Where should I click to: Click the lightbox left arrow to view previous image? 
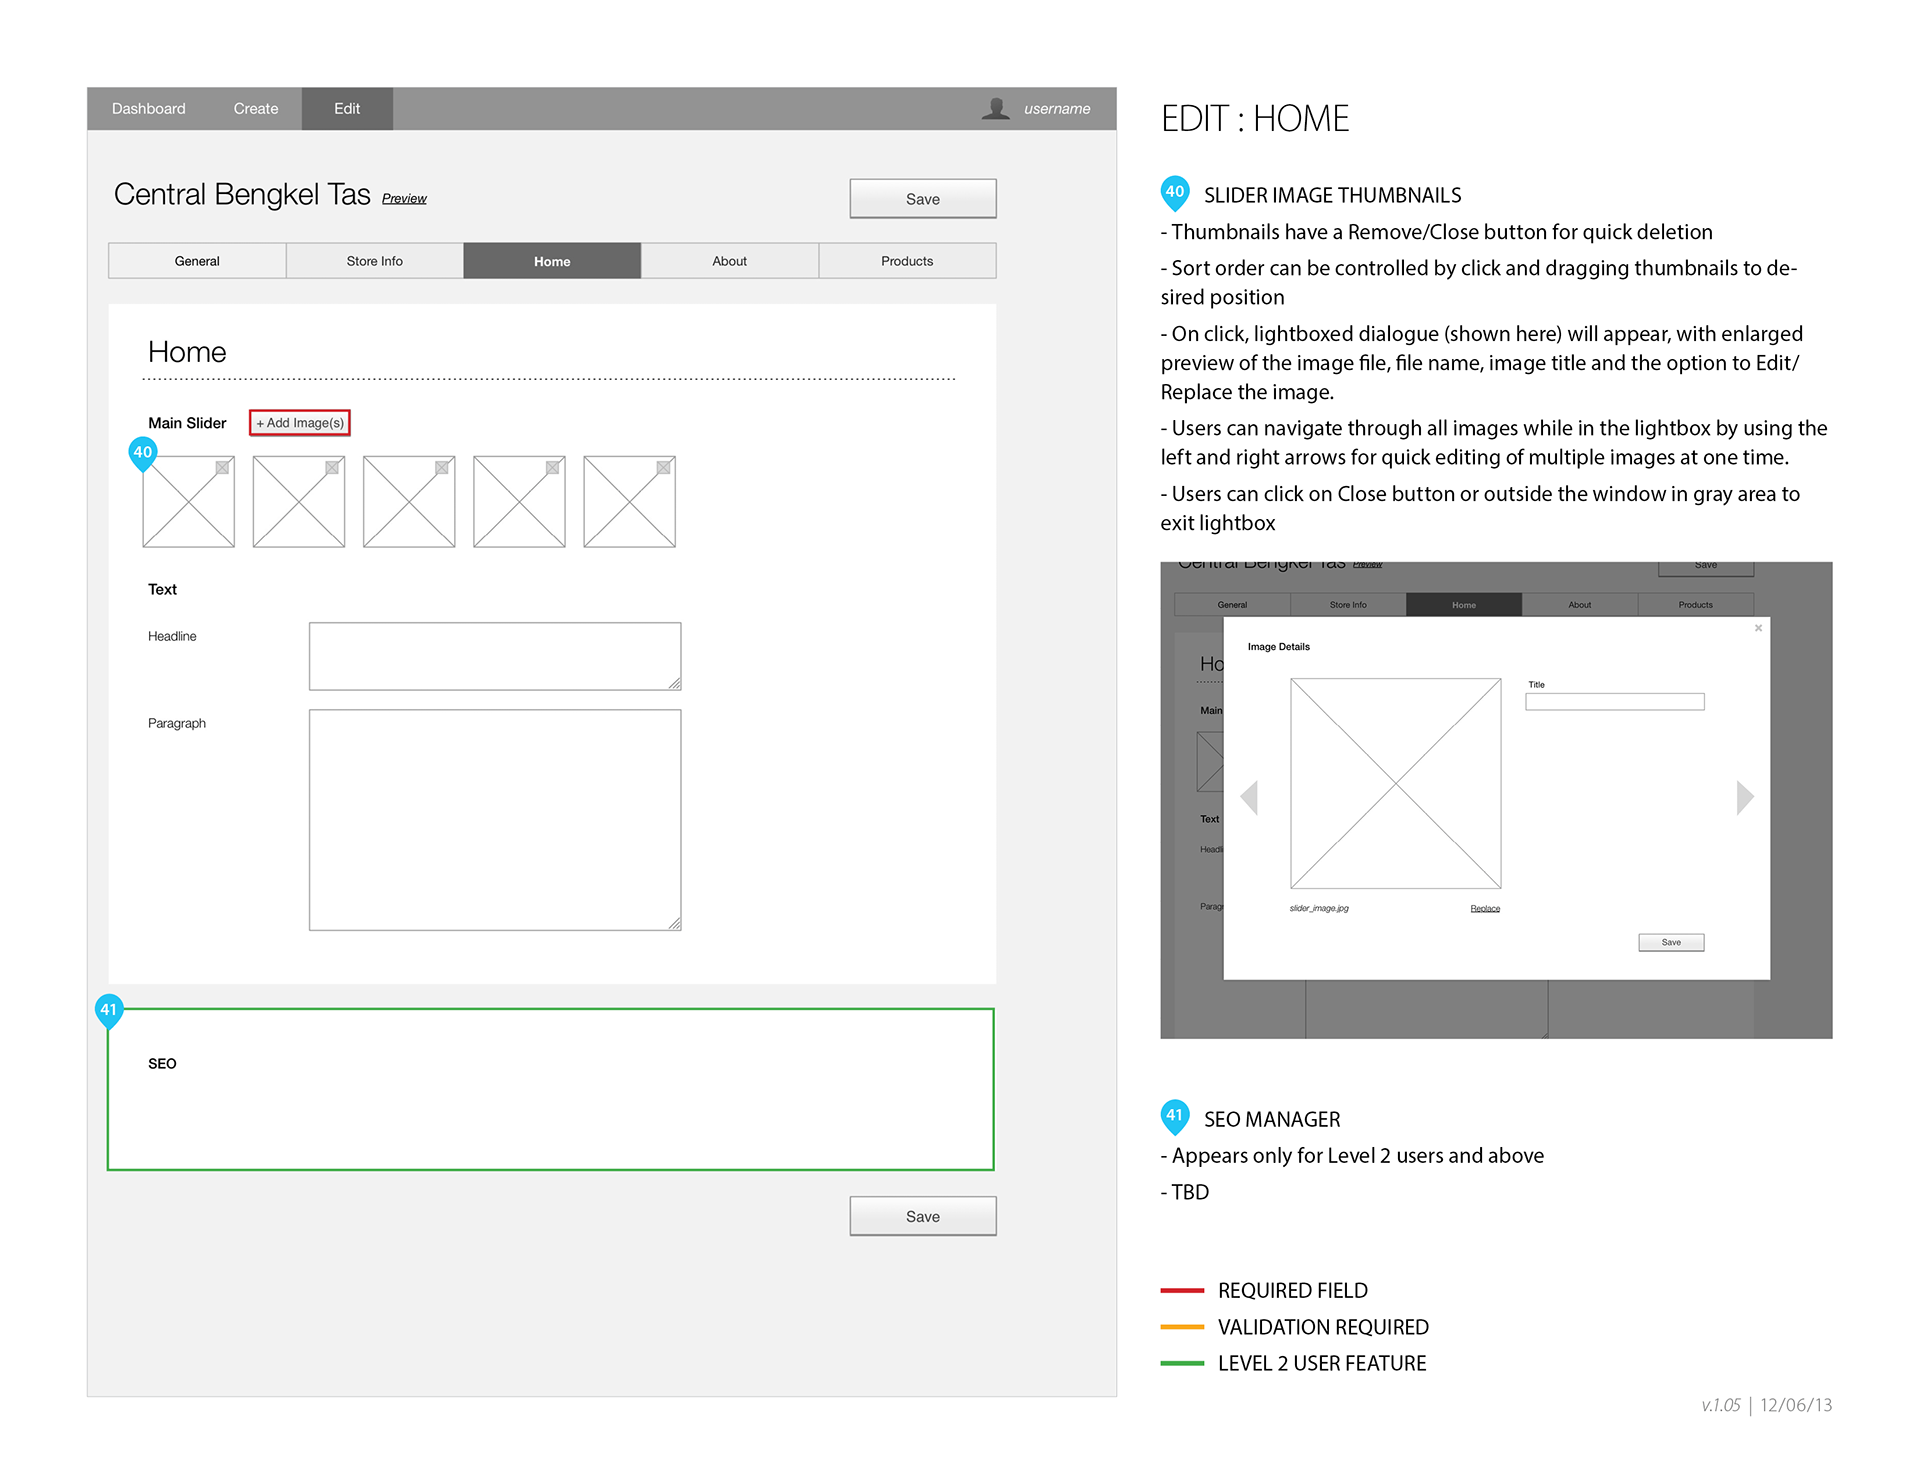click(x=1249, y=797)
